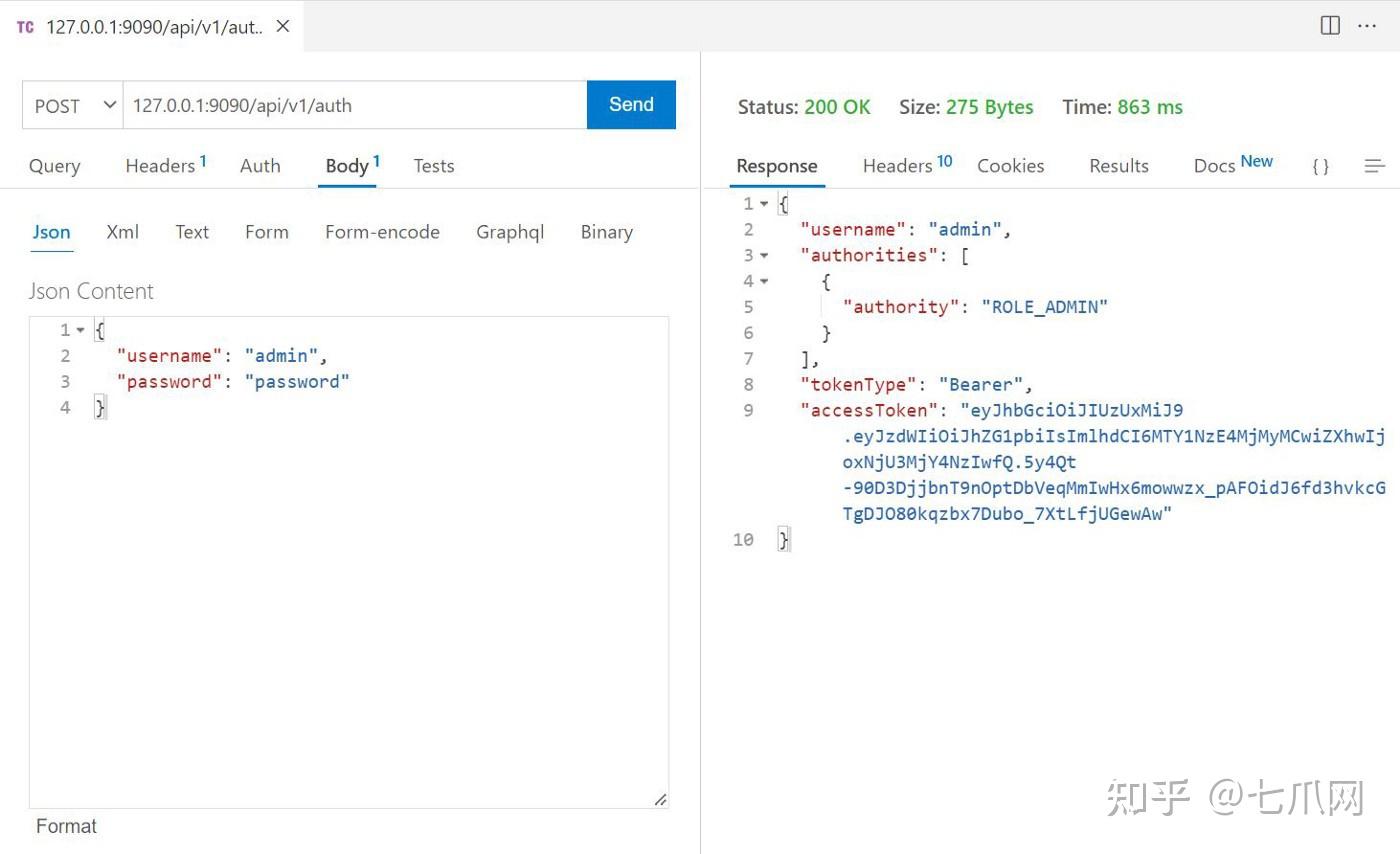Open the Tests tab

click(434, 166)
